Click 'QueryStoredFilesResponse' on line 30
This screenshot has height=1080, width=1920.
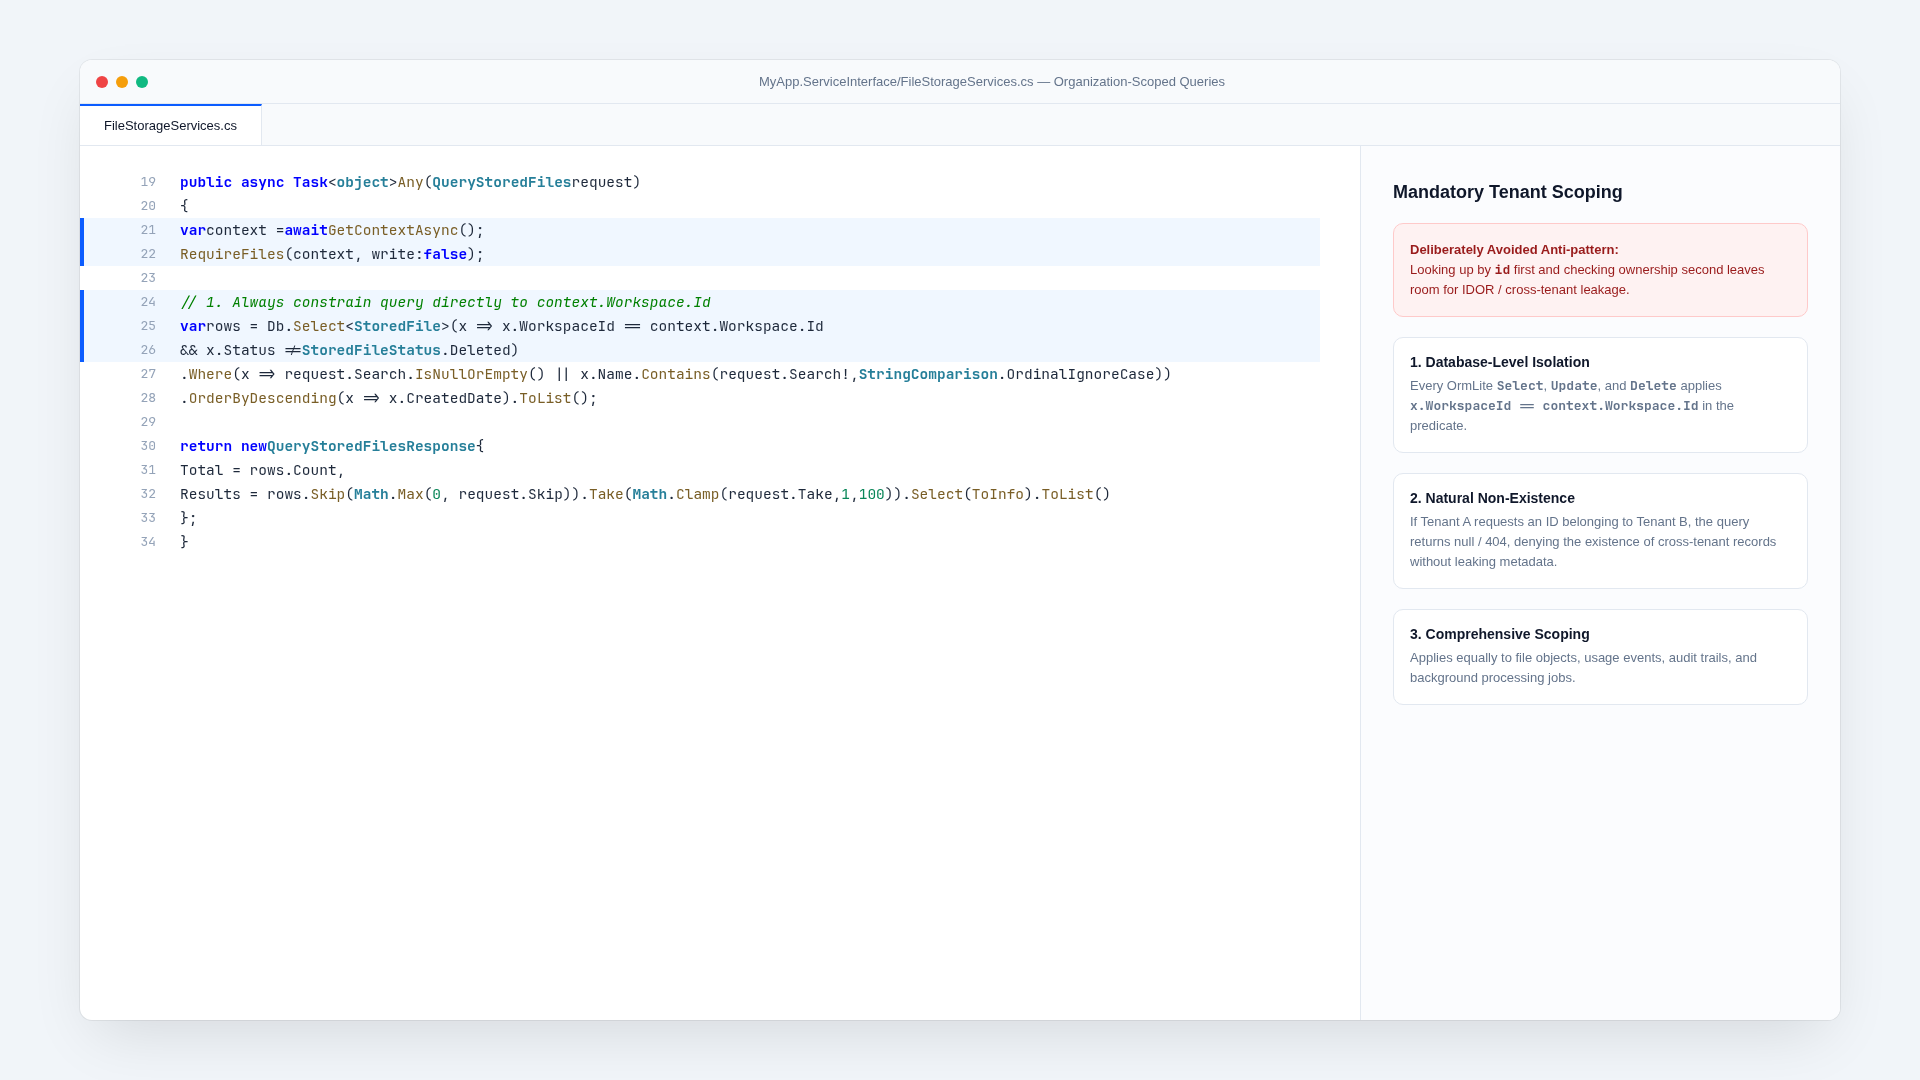[371, 446]
